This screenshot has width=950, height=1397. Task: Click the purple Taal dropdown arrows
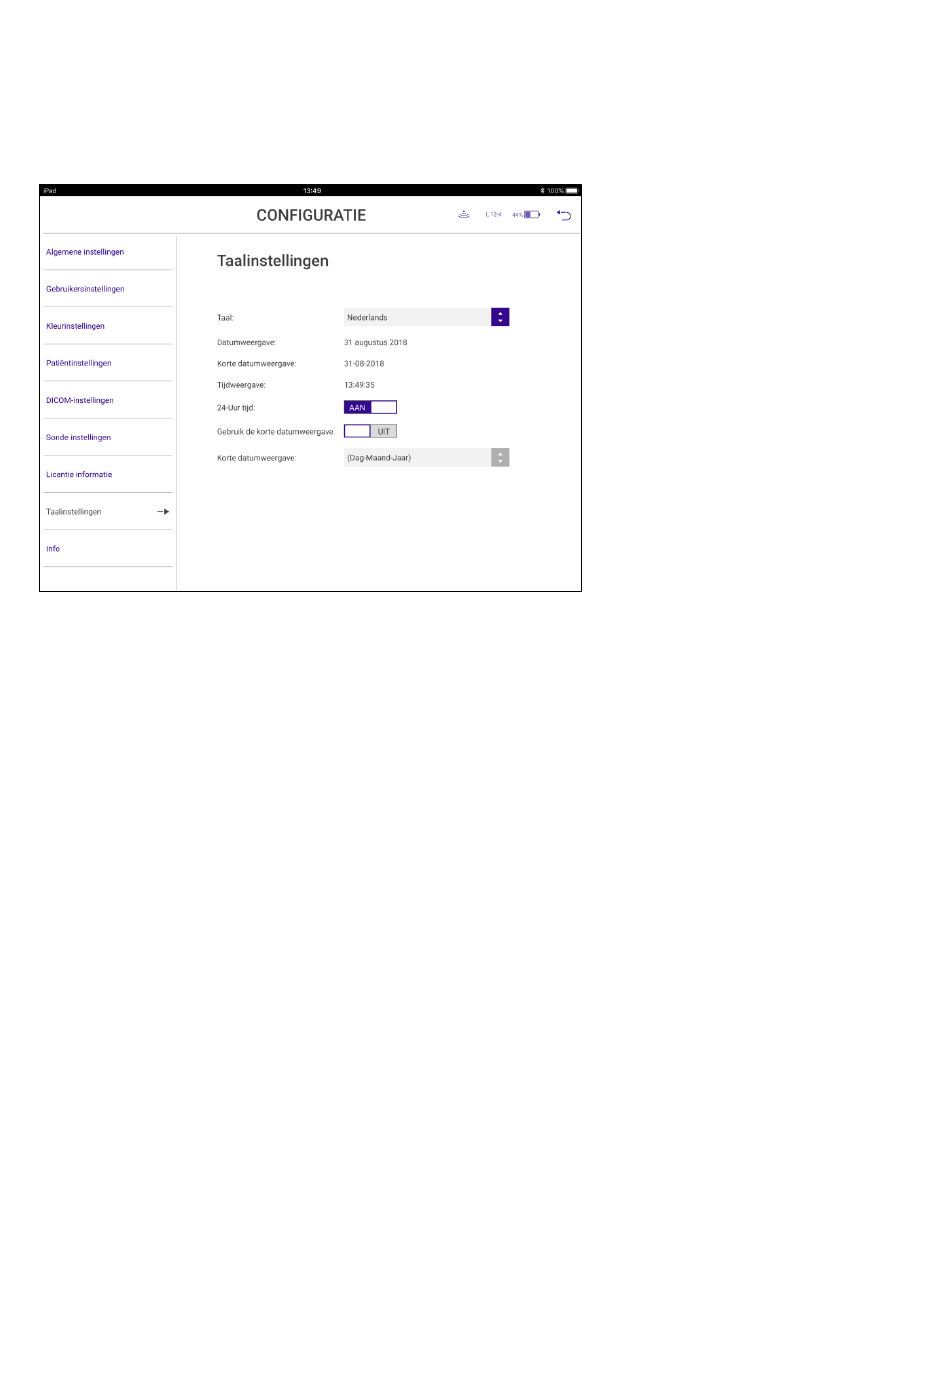pos(500,317)
